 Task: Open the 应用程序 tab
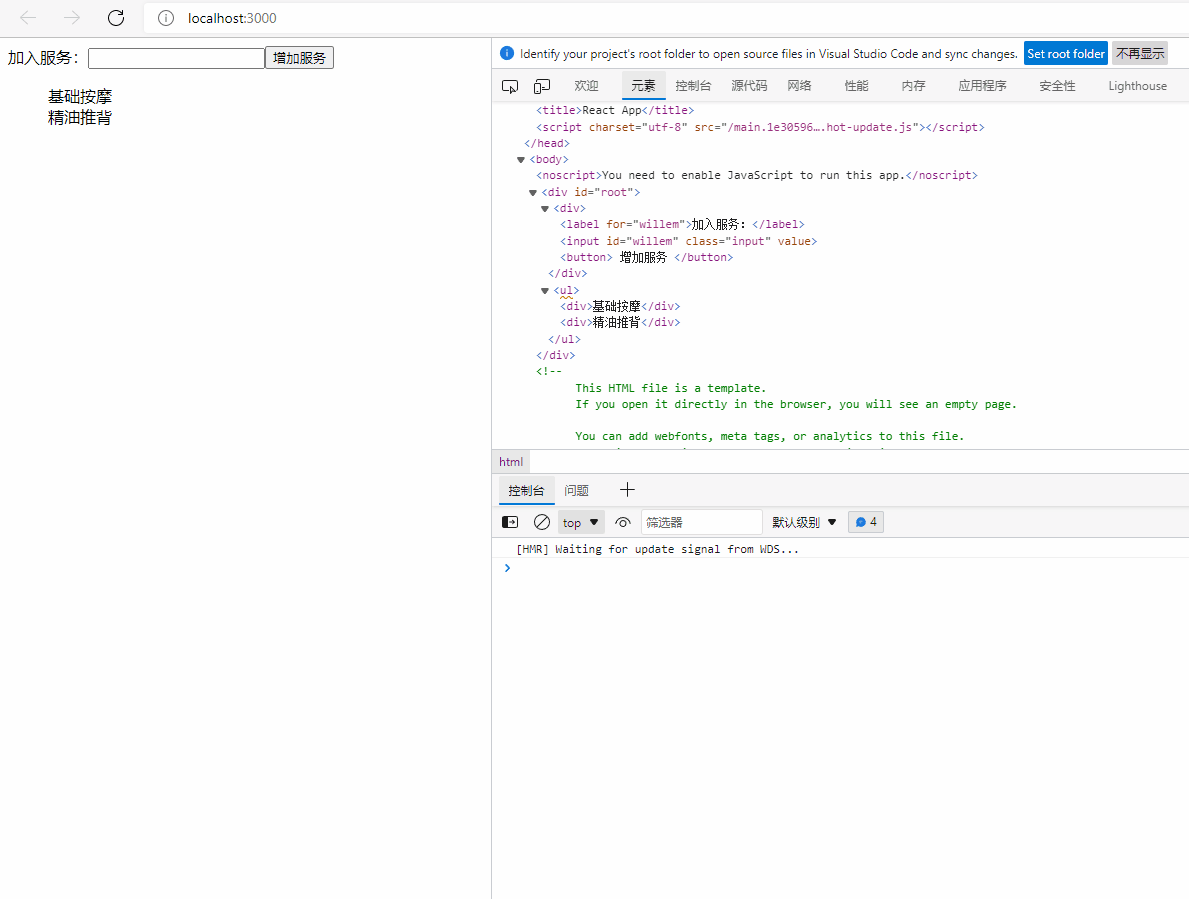click(x=983, y=86)
